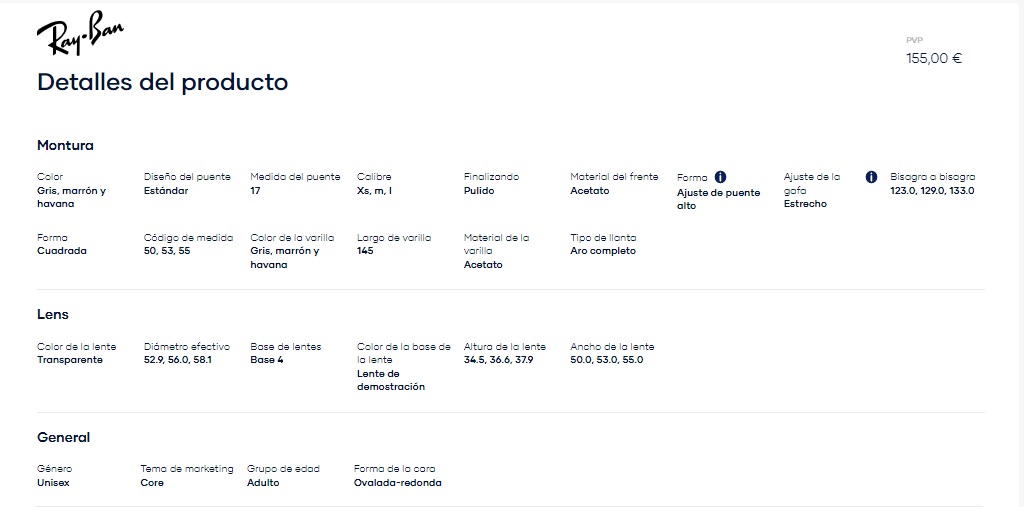1024x507 pixels.
Task: Open info icon next to Forma
Action: point(720,177)
